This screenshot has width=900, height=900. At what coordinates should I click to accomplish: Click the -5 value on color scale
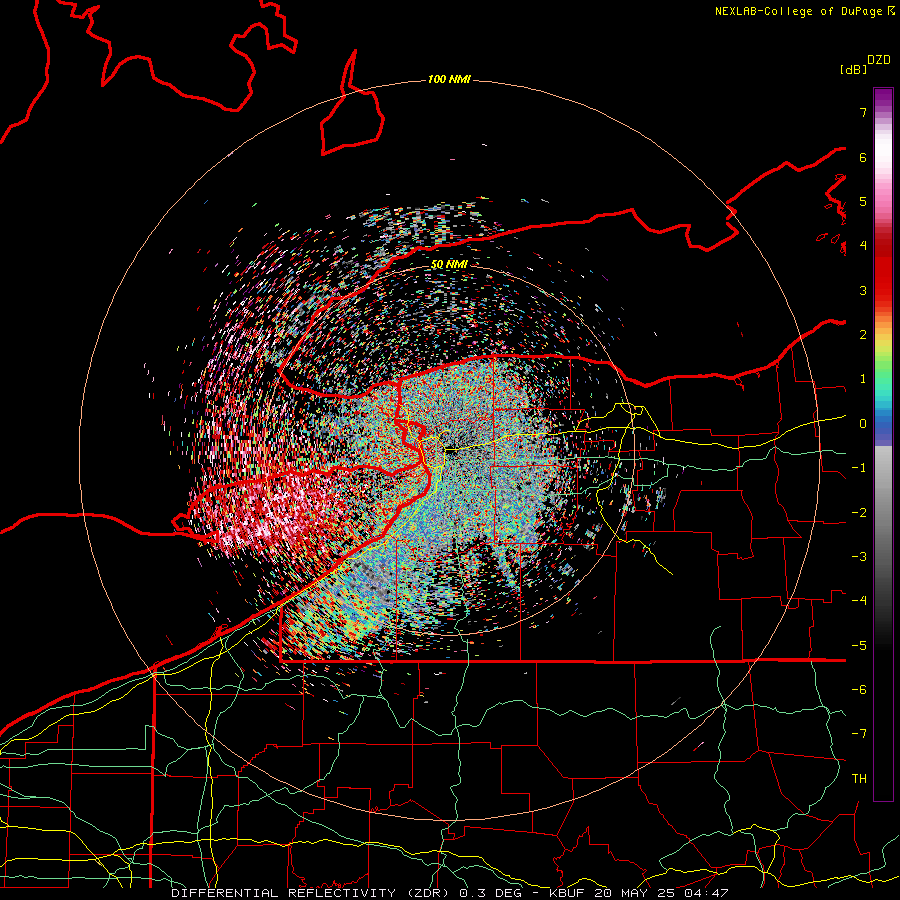pyautogui.click(x=859, y=646)
